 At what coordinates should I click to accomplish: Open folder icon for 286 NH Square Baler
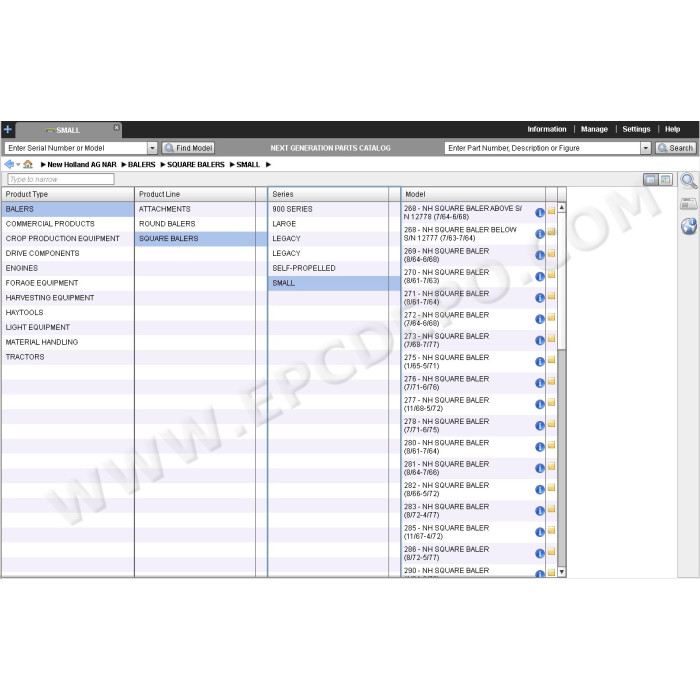tap(551, 552)
